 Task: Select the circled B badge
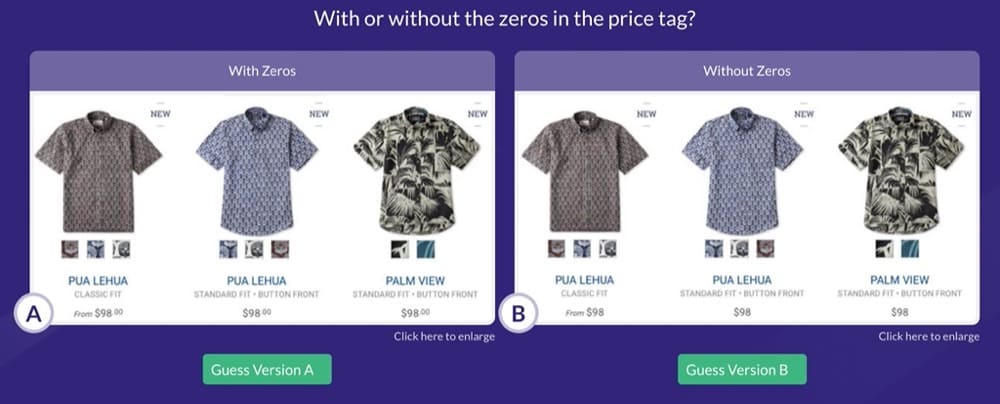[x=518, y=315]
